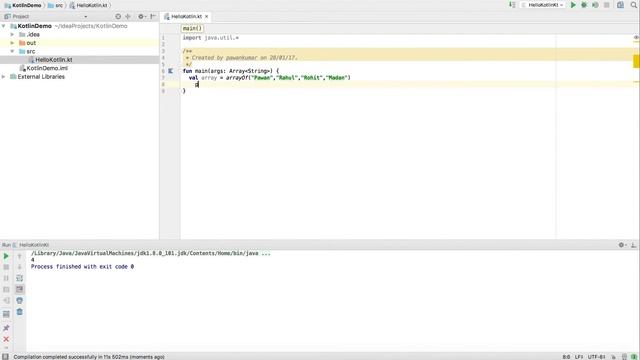
Task: Click the print console output icon
Action: 19,300
